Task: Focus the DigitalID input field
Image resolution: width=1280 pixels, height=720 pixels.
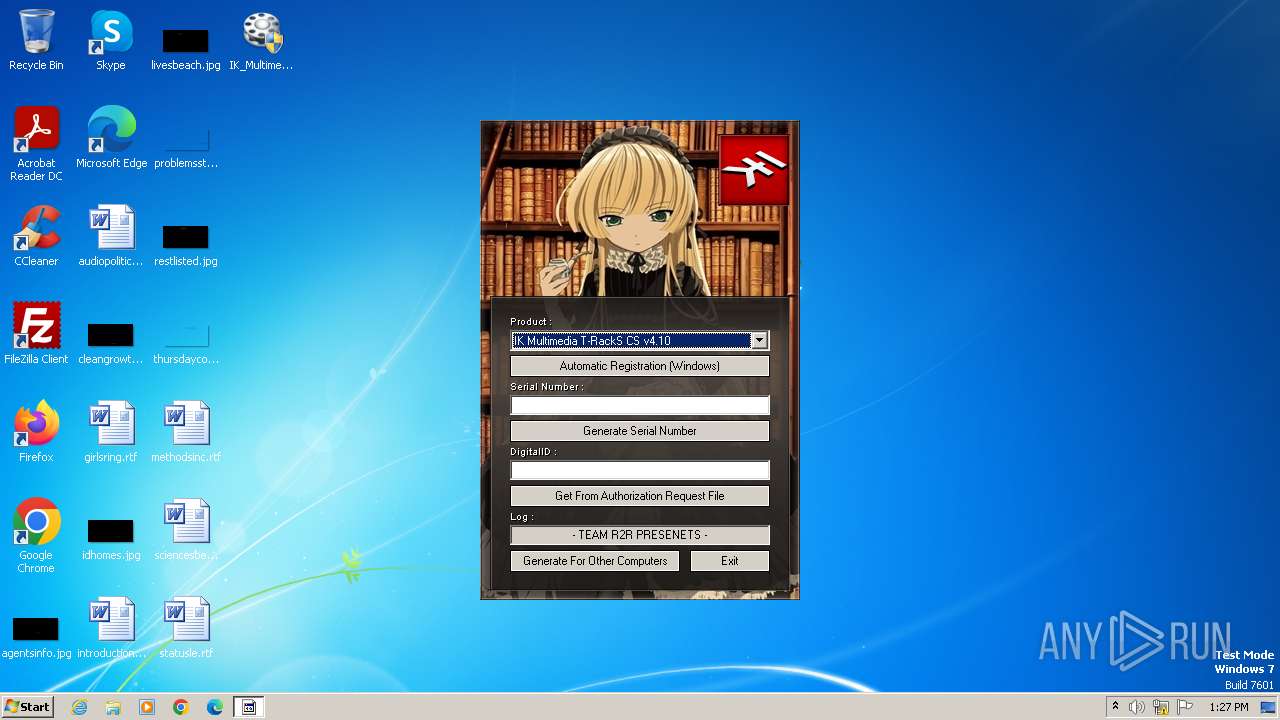Action: pos(640,470)
